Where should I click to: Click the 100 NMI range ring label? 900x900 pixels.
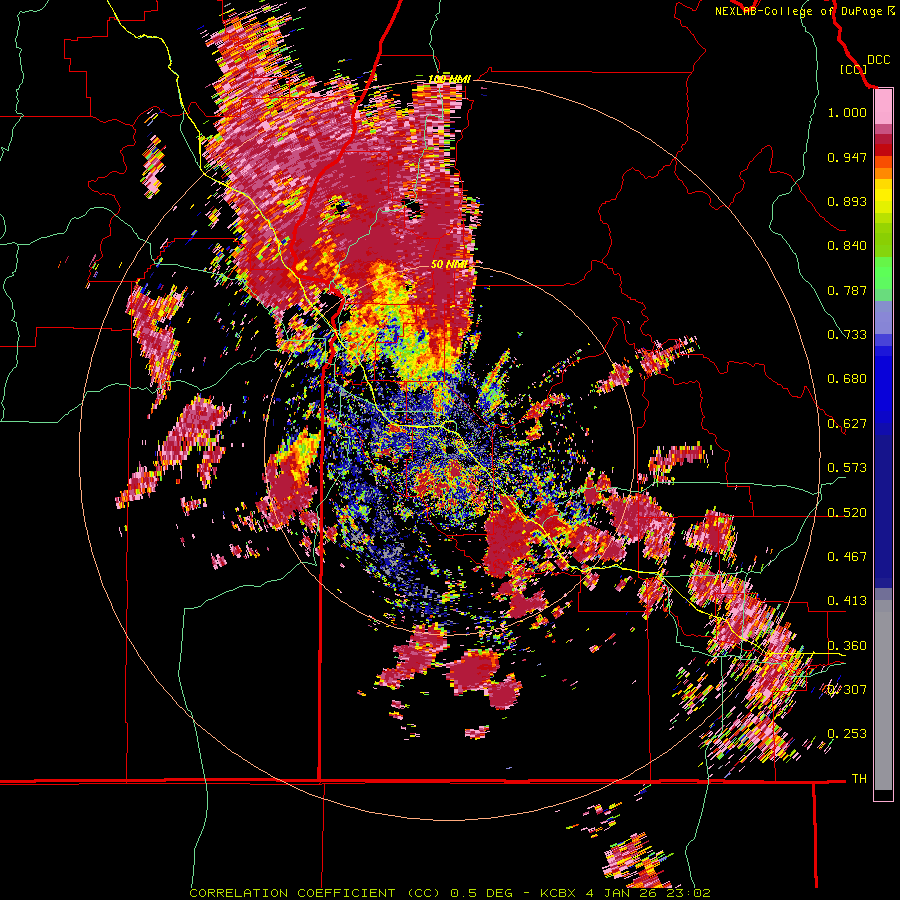pos(449,79)
